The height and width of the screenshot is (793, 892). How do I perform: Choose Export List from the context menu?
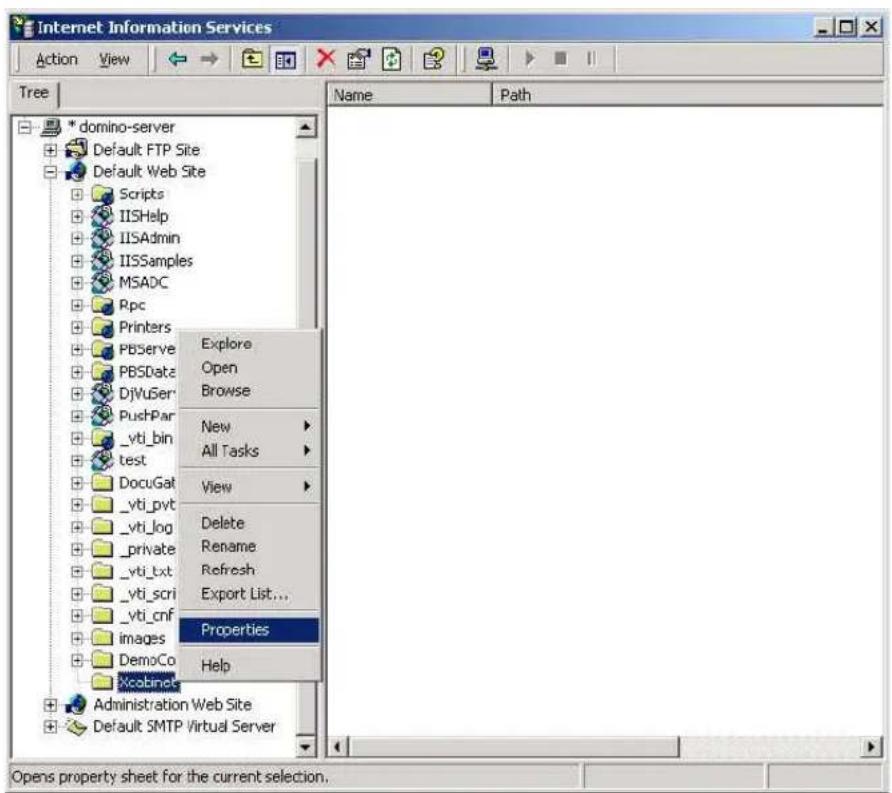tap(249, 594)
